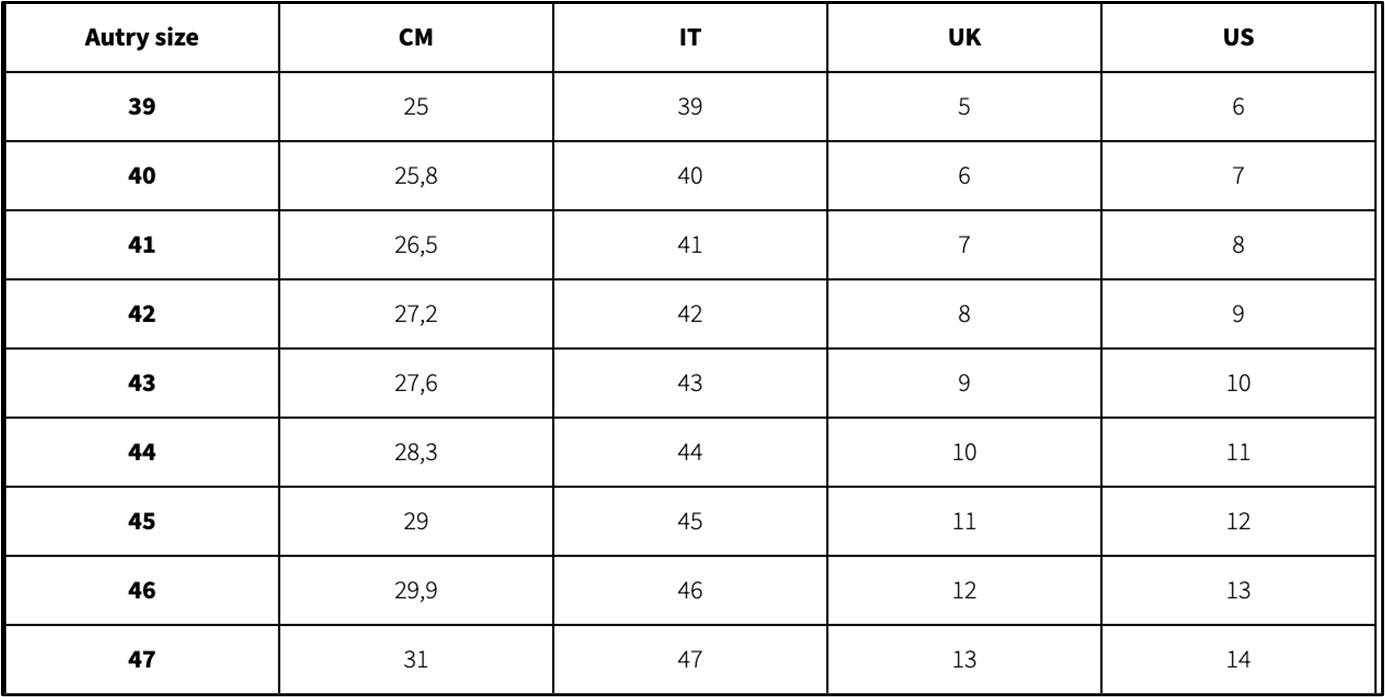The width and height of the screenshot is (1385, 697).
Task: Select the CM column header
Action: pyautogui.click(x=416, y=39)
